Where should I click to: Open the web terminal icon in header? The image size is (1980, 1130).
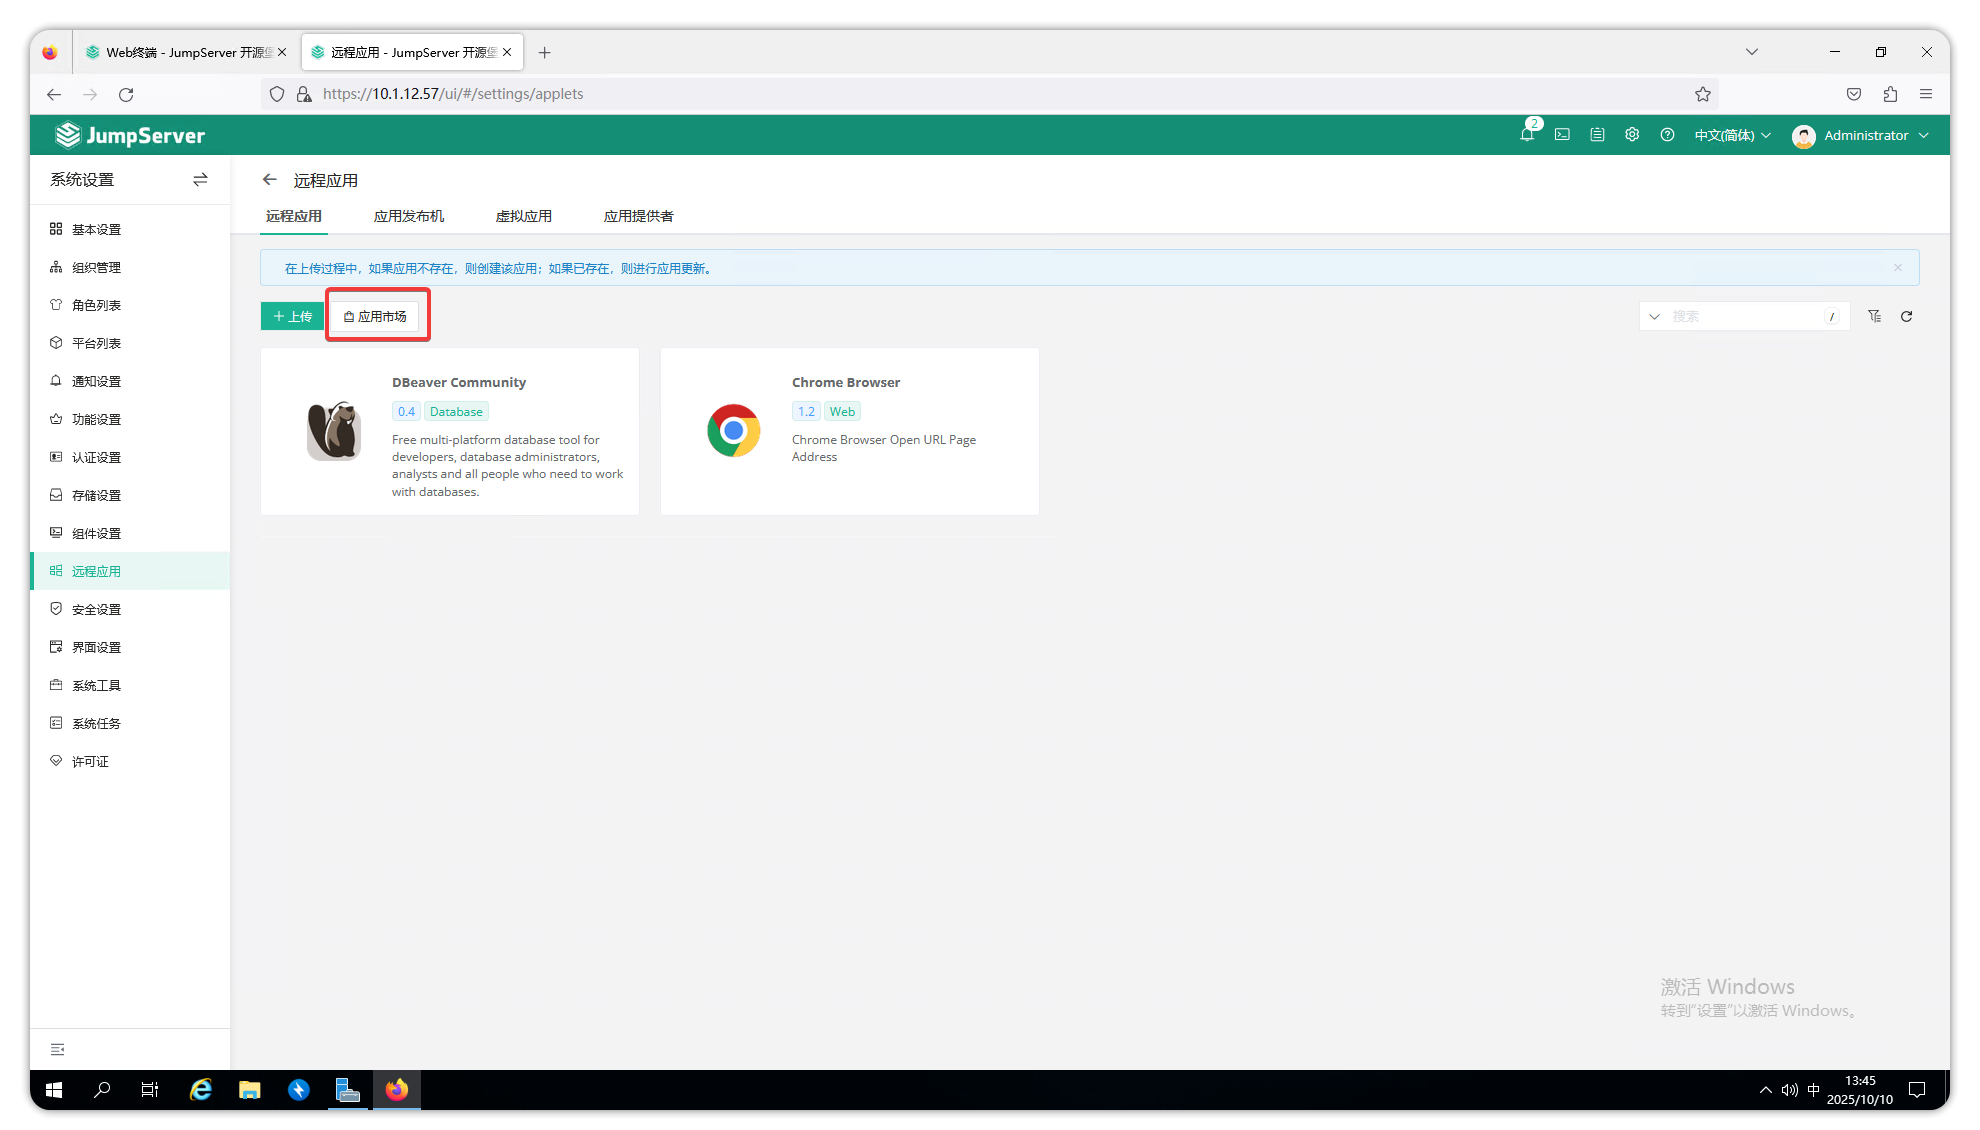coord(1562,135)
